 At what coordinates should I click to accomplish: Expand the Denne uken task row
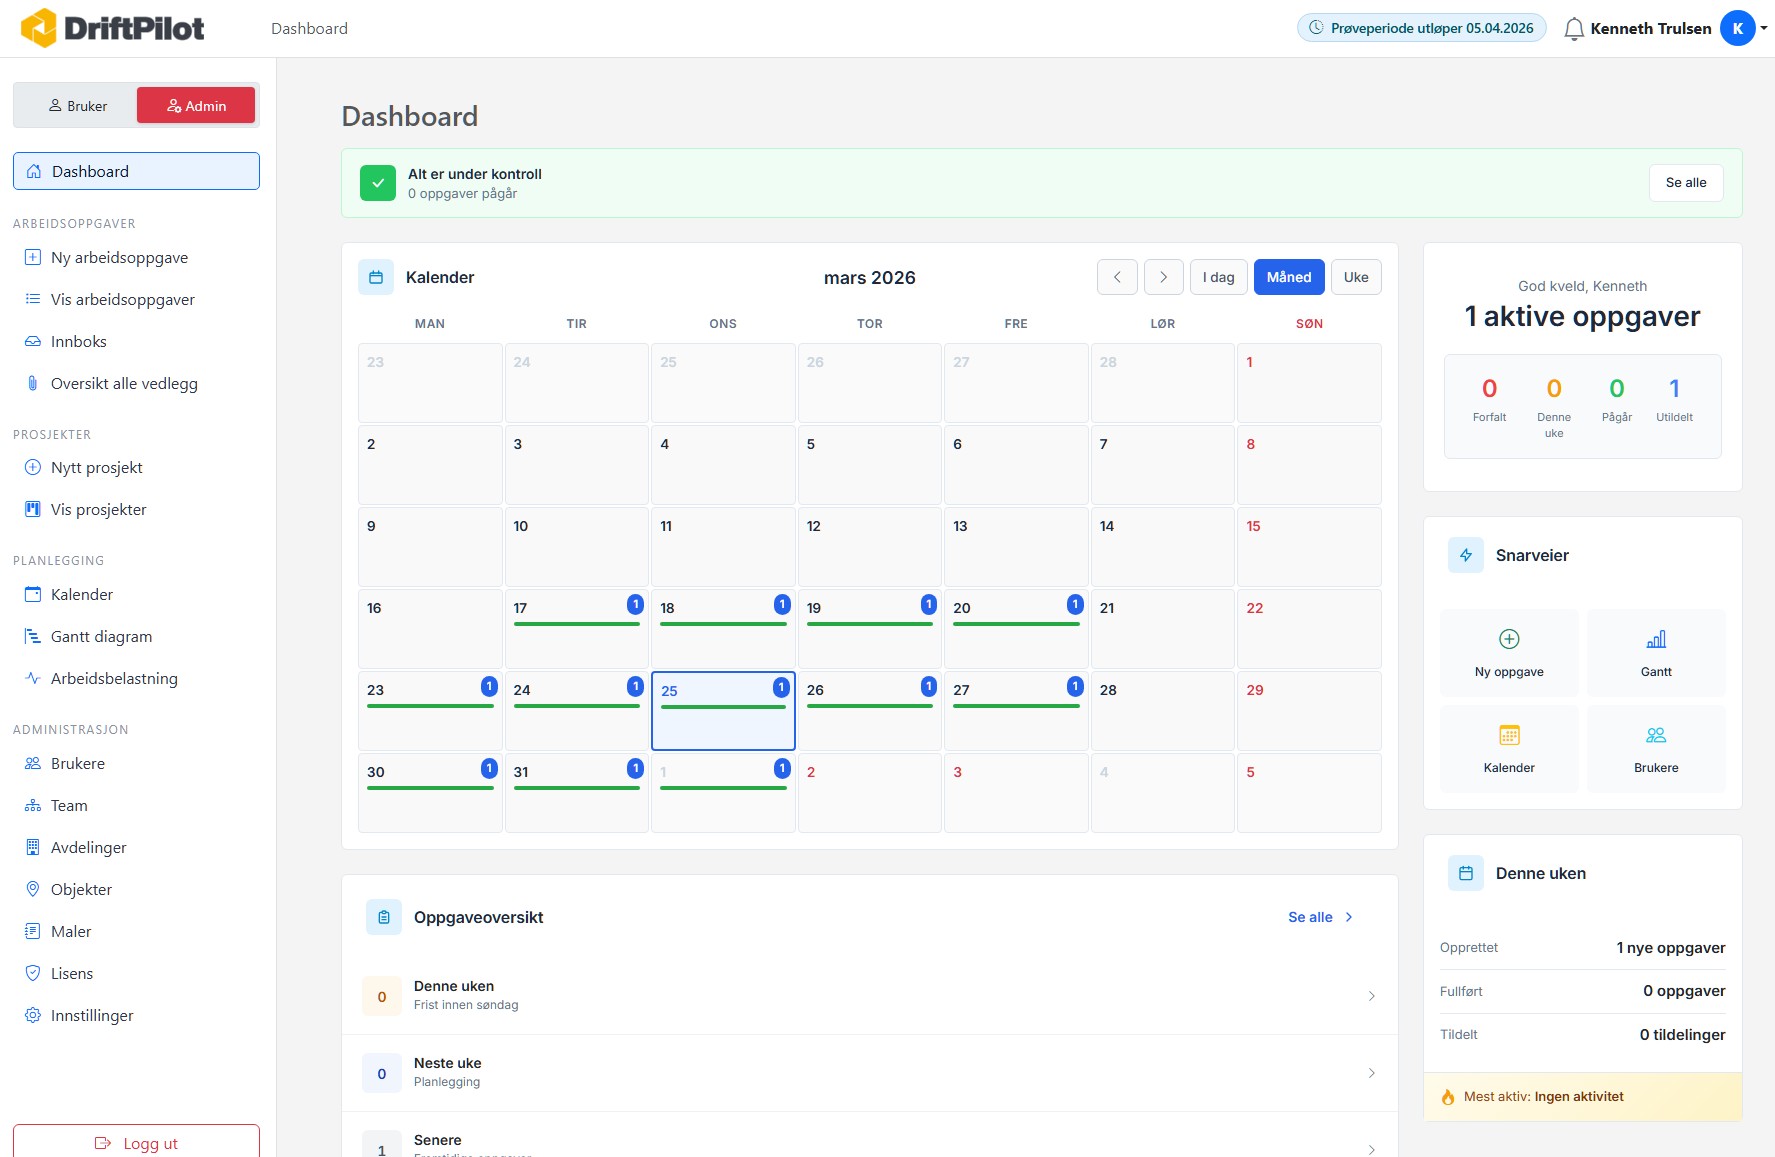point(869,995)
